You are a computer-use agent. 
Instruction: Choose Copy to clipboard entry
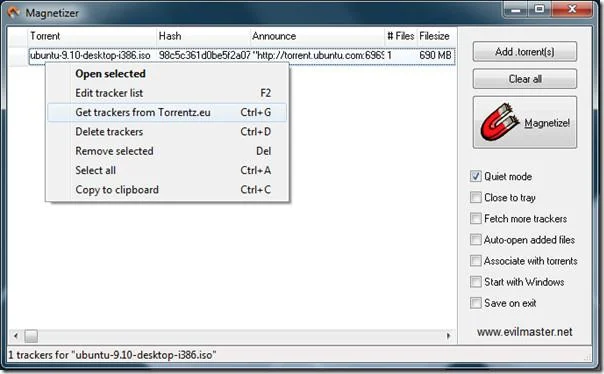click(167, 190)
